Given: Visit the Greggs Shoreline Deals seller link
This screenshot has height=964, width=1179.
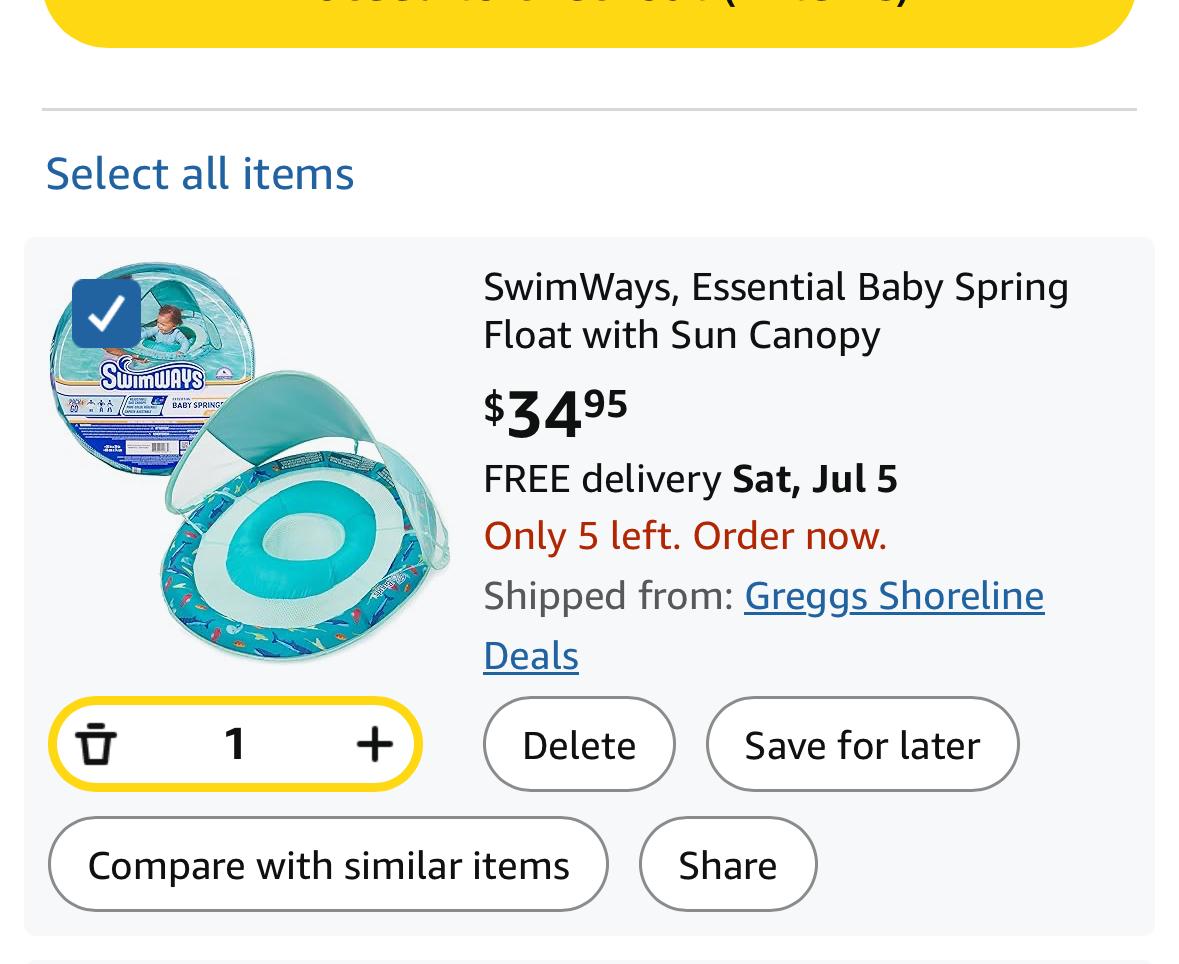Looking at the screenshot, I should tap(893, 597).
